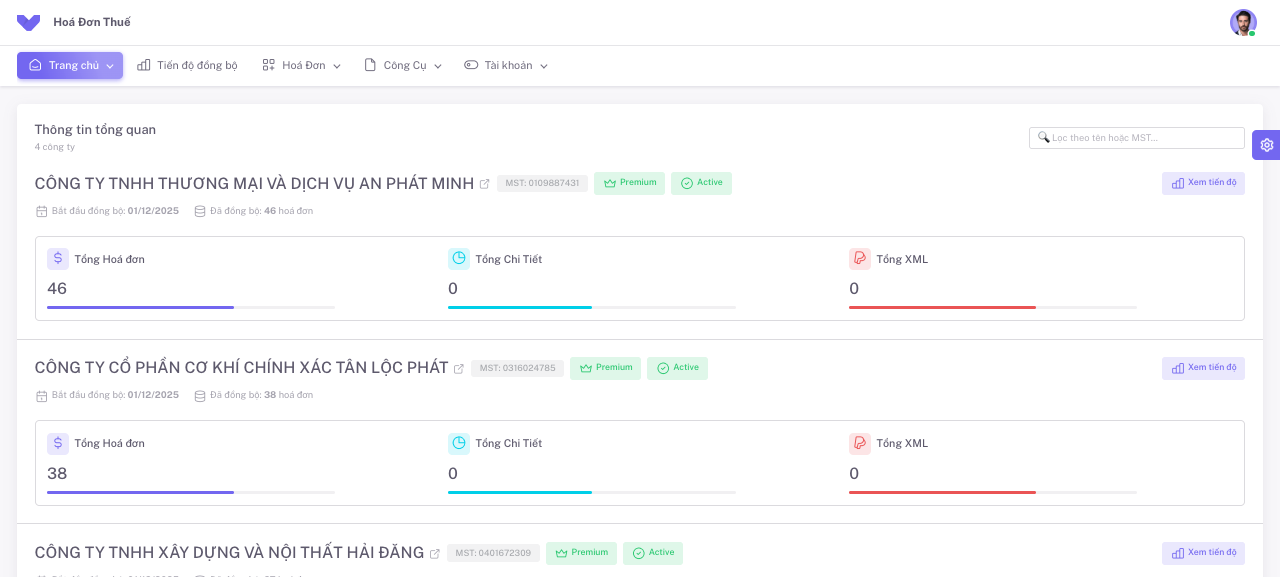
Task: Expand the Công Cụ dropdown menu
Action: coord(403,65)
